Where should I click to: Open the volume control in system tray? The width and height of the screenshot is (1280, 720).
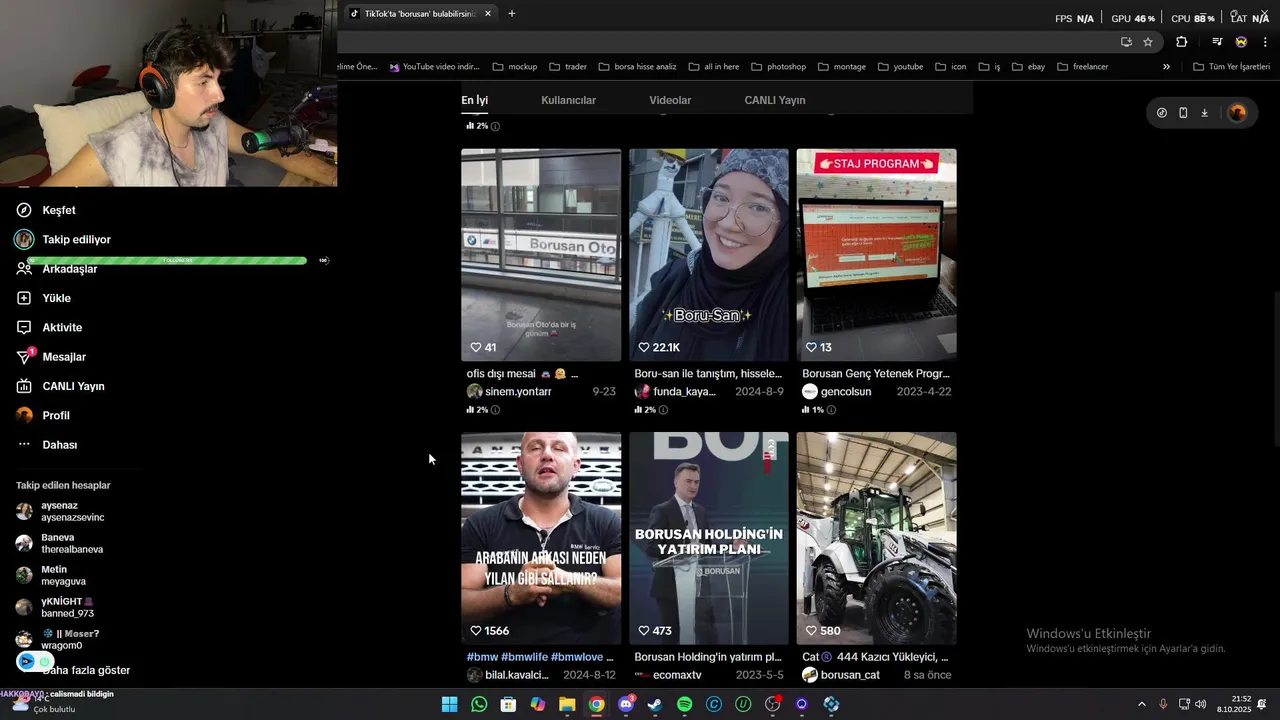pos(1200,705)
